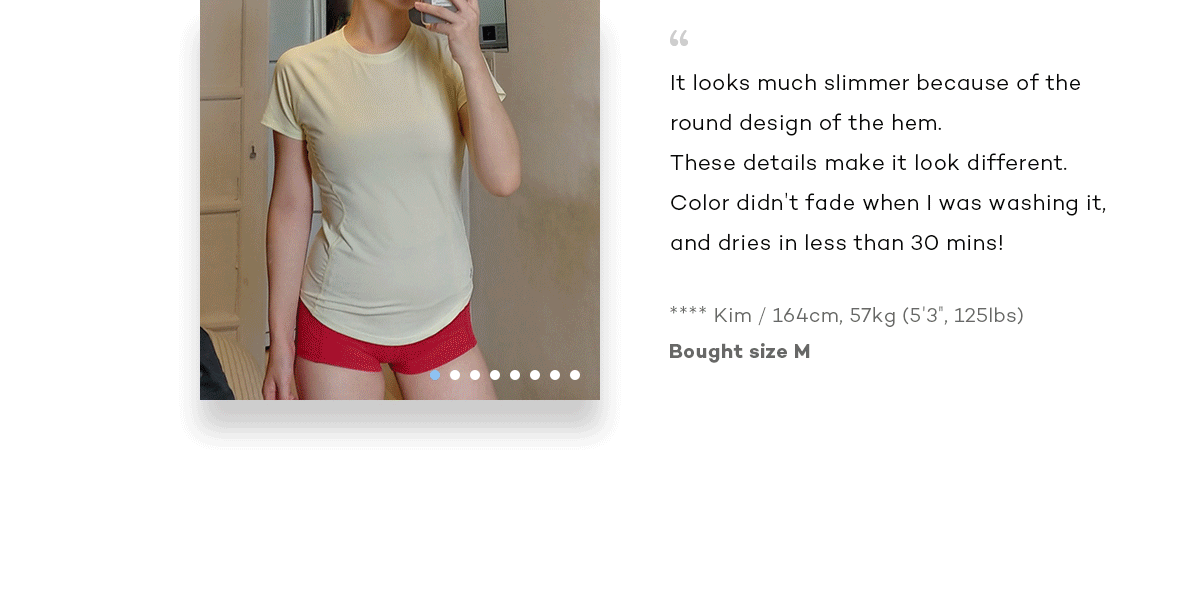Click "and dries in less than 30 mins!"

click(837, 243)
